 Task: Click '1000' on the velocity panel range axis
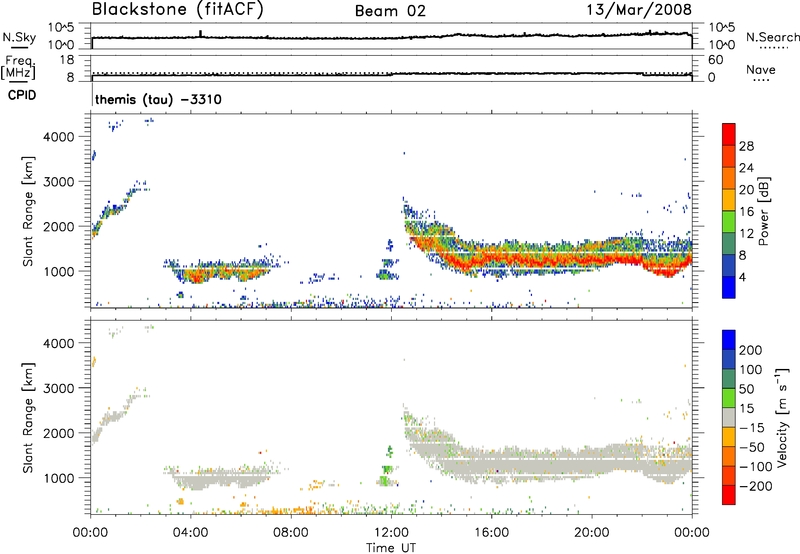coord(59,477)
